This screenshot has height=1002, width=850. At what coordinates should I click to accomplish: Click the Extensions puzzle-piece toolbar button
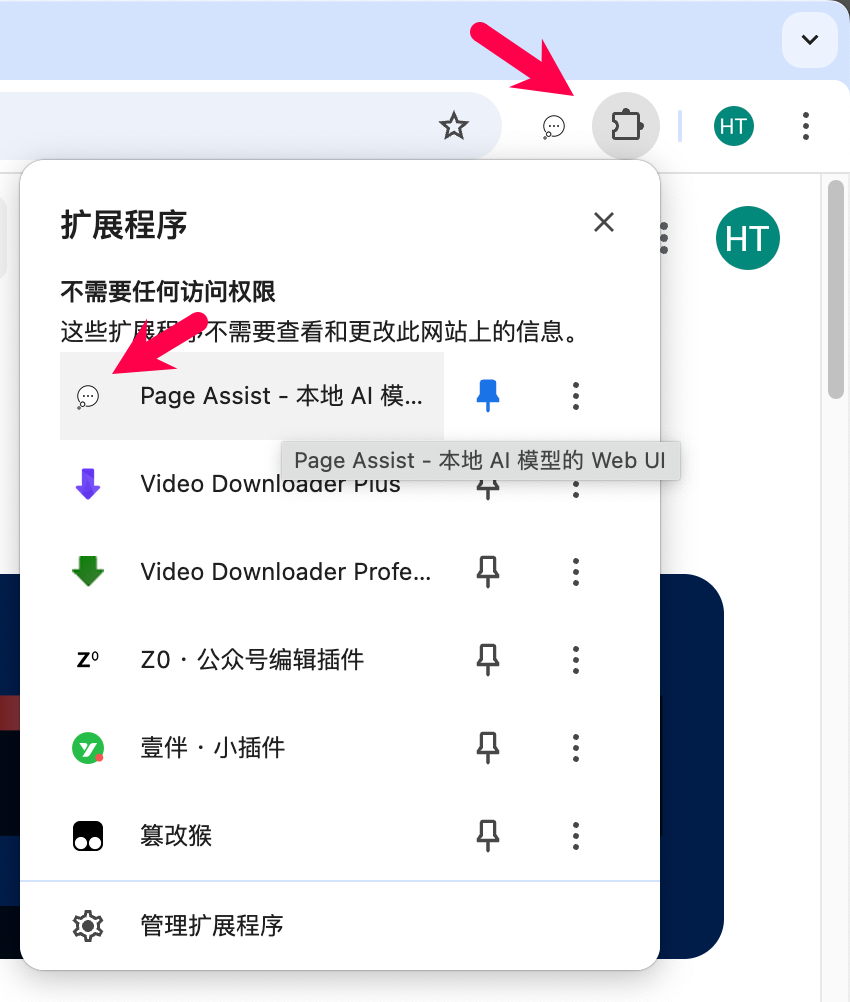click(x=626, y=125)
